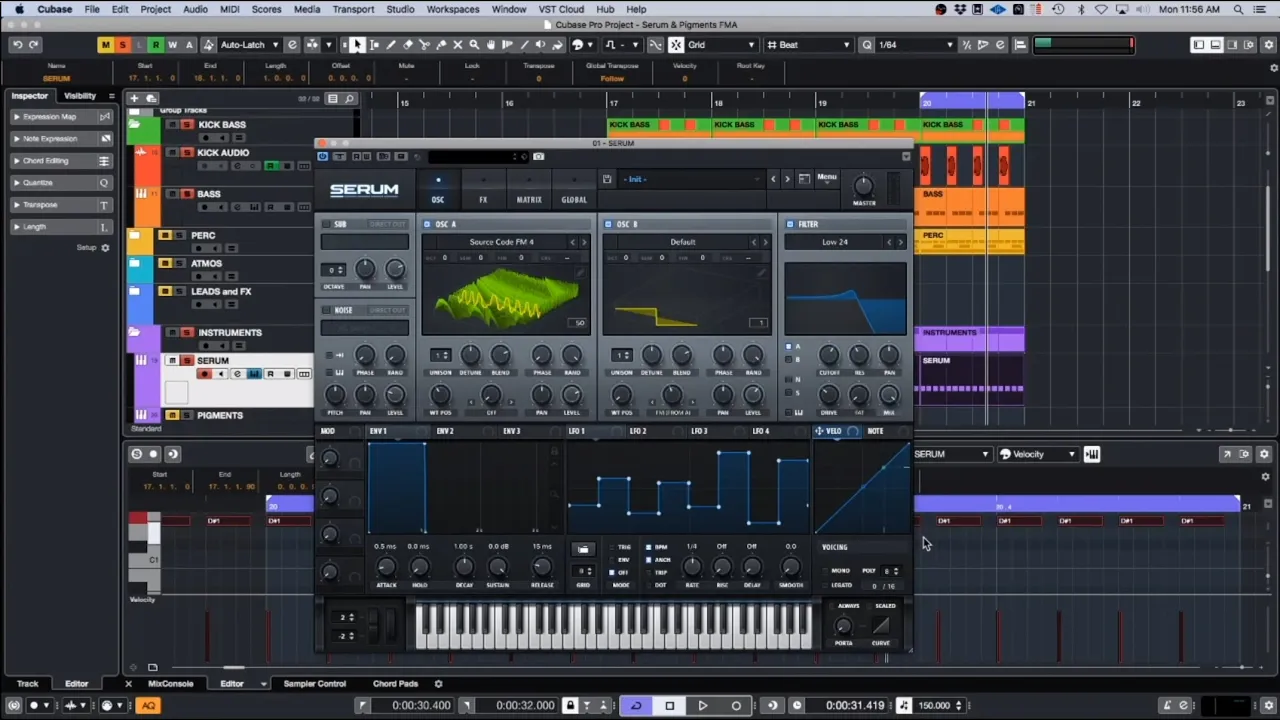Click the transport Stop button
The height and width of the screenshot is (720, 1280).
[669, 705]
